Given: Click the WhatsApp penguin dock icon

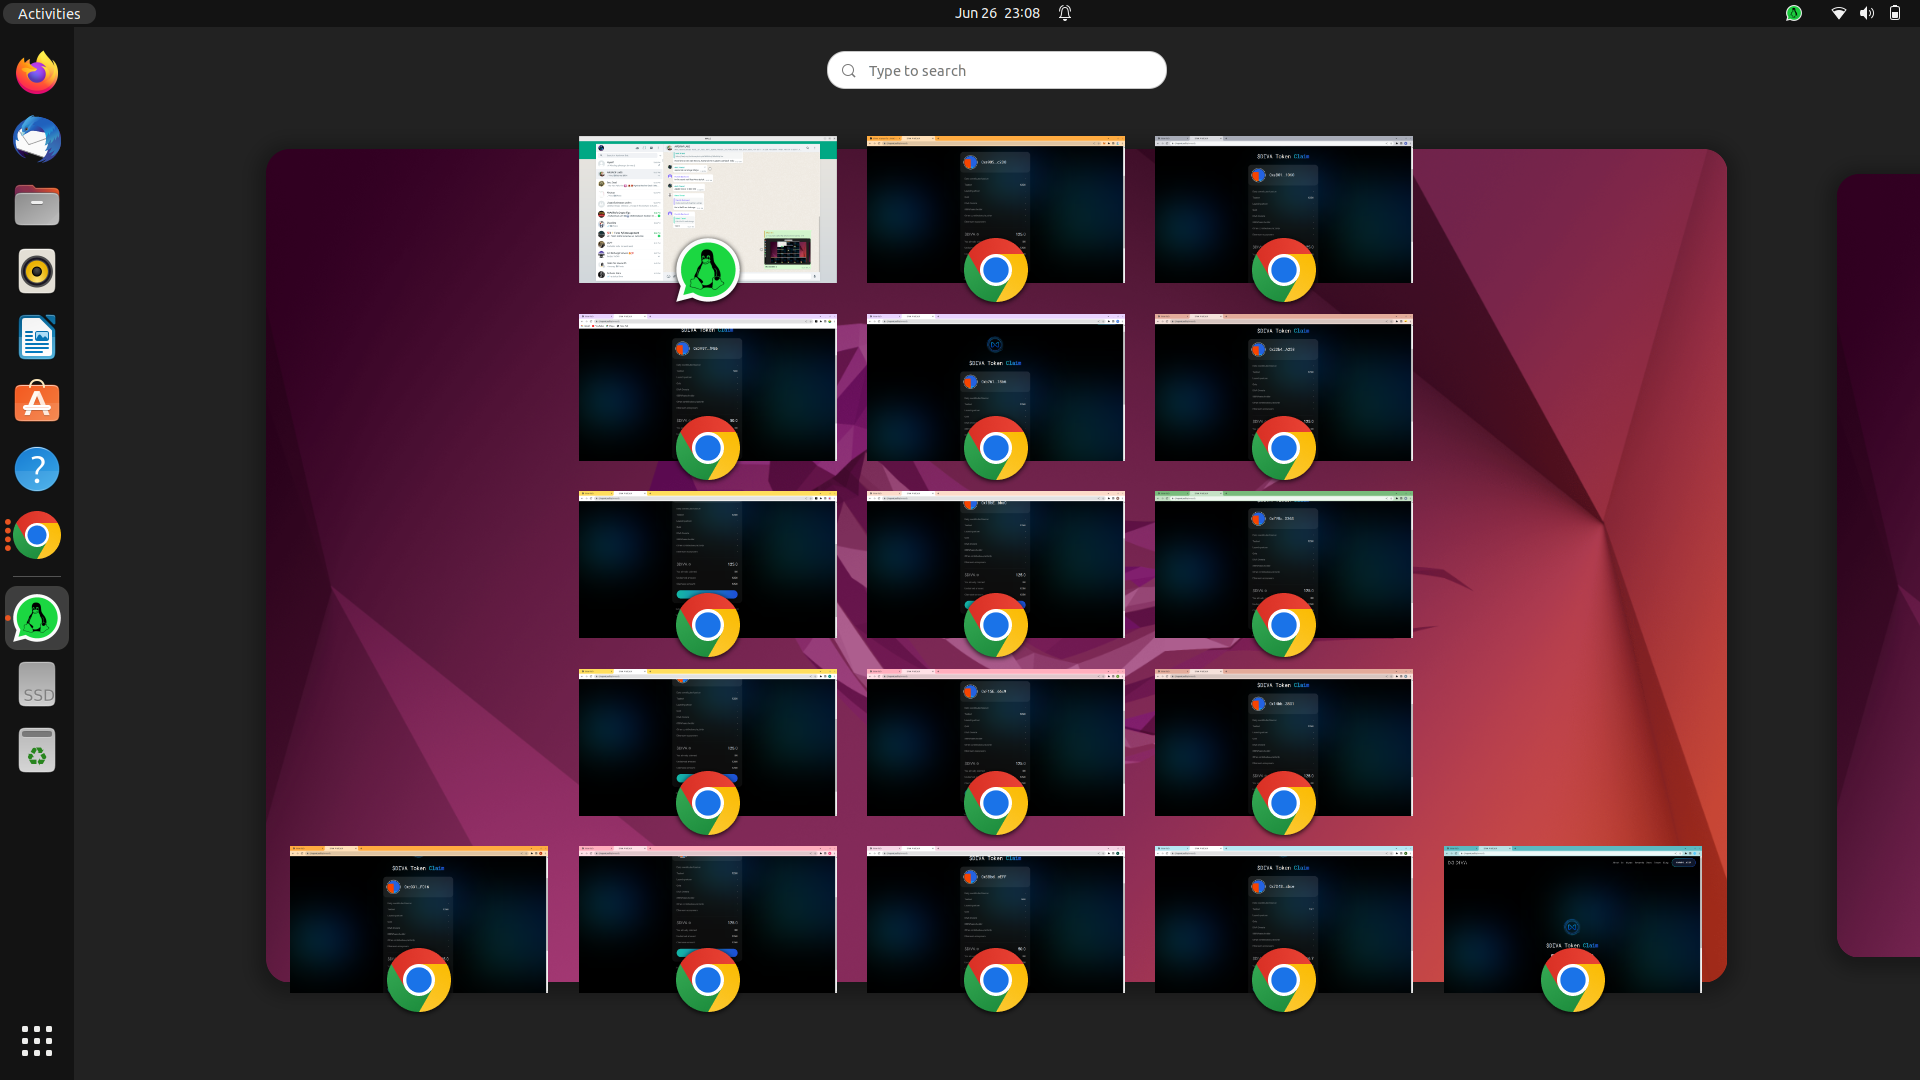Looking at the screenshot, I should click(x=37, y=618).
